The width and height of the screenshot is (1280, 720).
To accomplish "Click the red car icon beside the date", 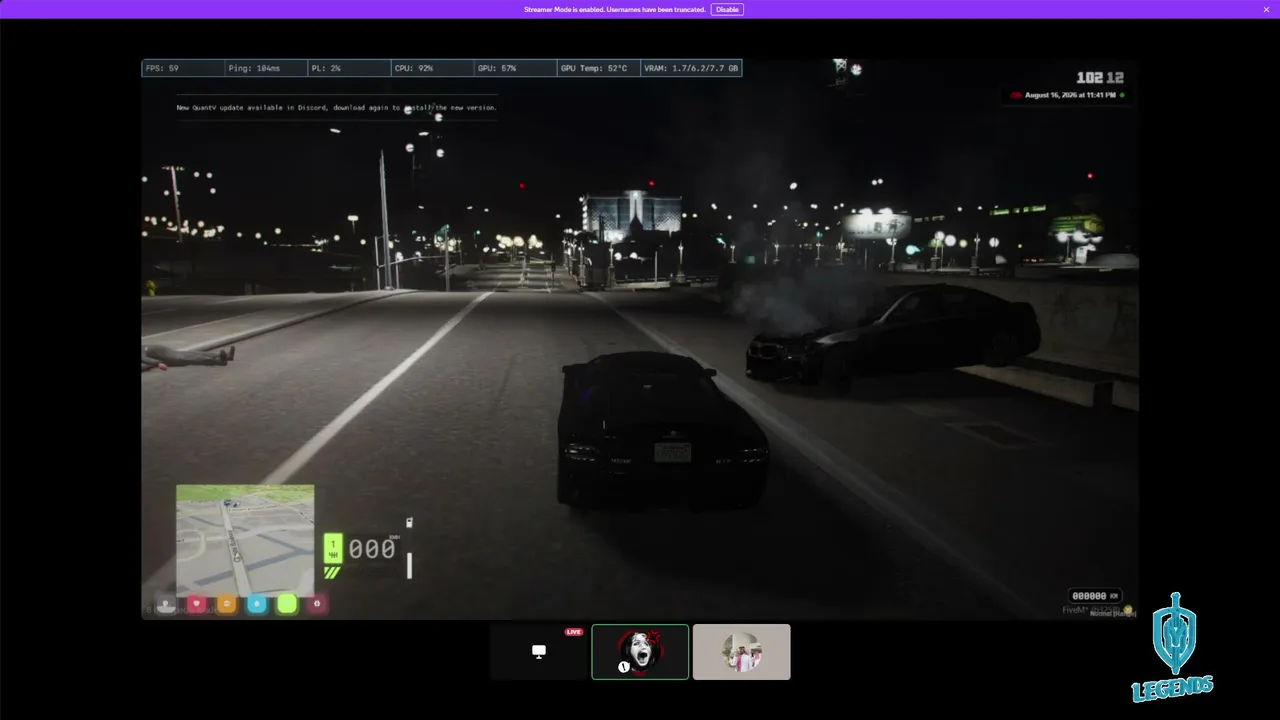I will (1016, 95).
